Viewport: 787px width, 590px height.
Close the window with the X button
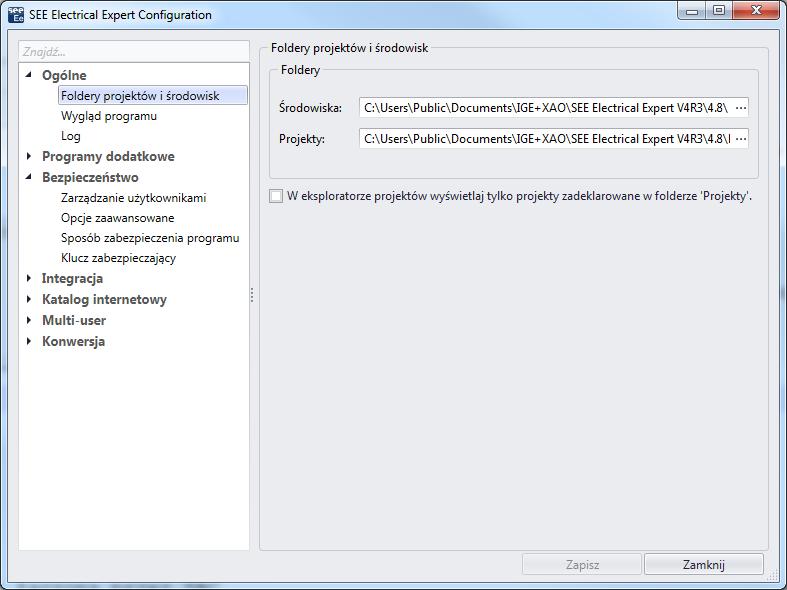(756, 11)
